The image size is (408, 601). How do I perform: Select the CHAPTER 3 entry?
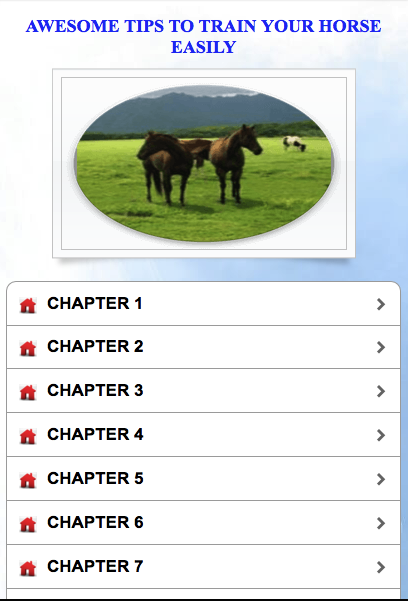coord(203,391)
